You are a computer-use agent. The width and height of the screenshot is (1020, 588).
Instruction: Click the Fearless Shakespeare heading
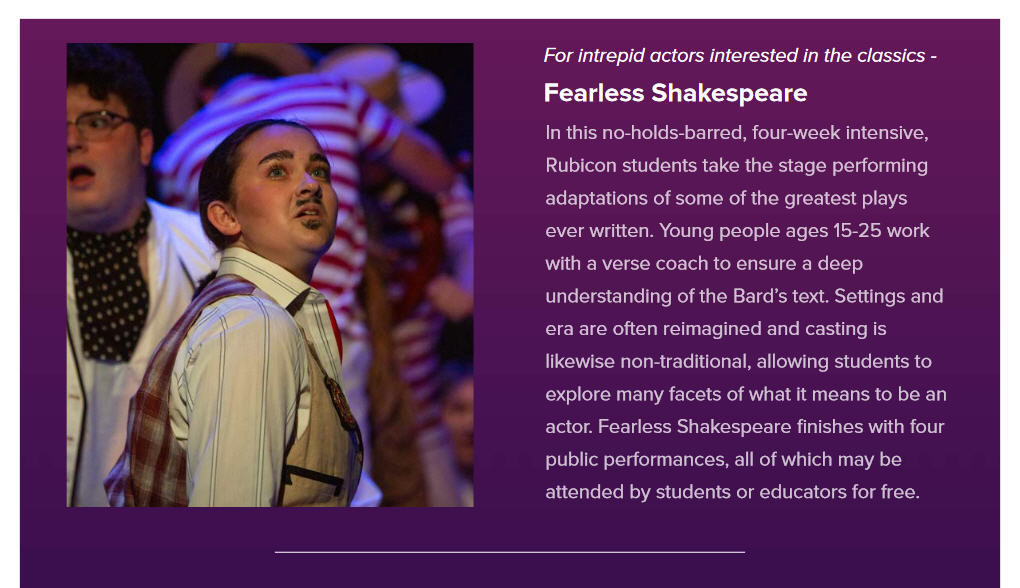coord(675,93)
